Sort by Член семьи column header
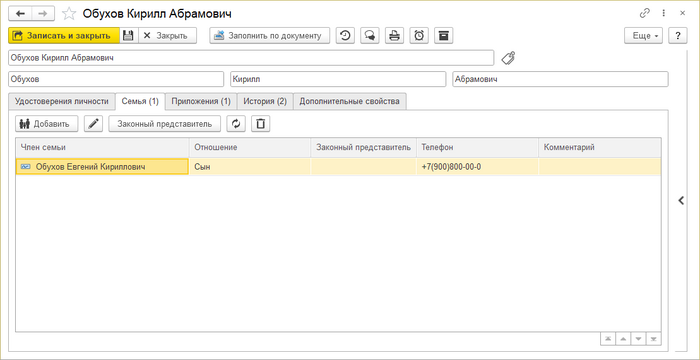The width and height of the screenshot is (700, 360). [102, 147]
